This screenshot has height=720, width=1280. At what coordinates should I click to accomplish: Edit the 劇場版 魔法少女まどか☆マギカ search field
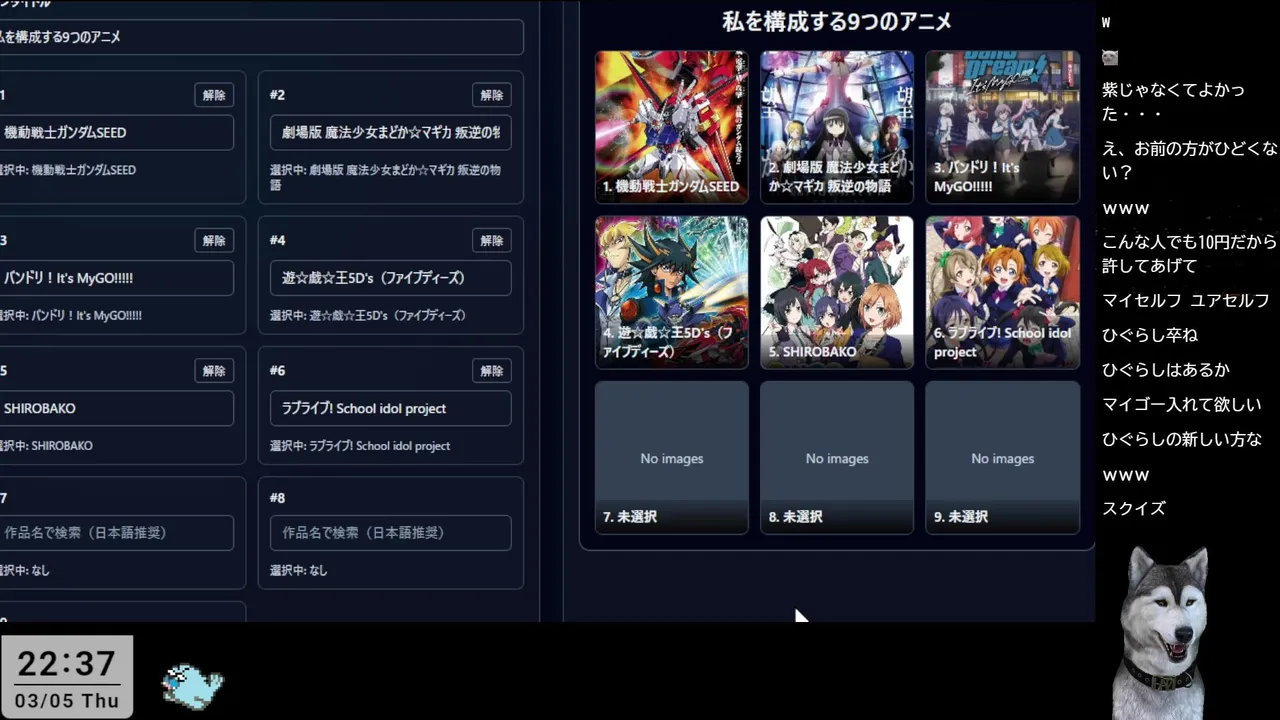pos(390,132)
